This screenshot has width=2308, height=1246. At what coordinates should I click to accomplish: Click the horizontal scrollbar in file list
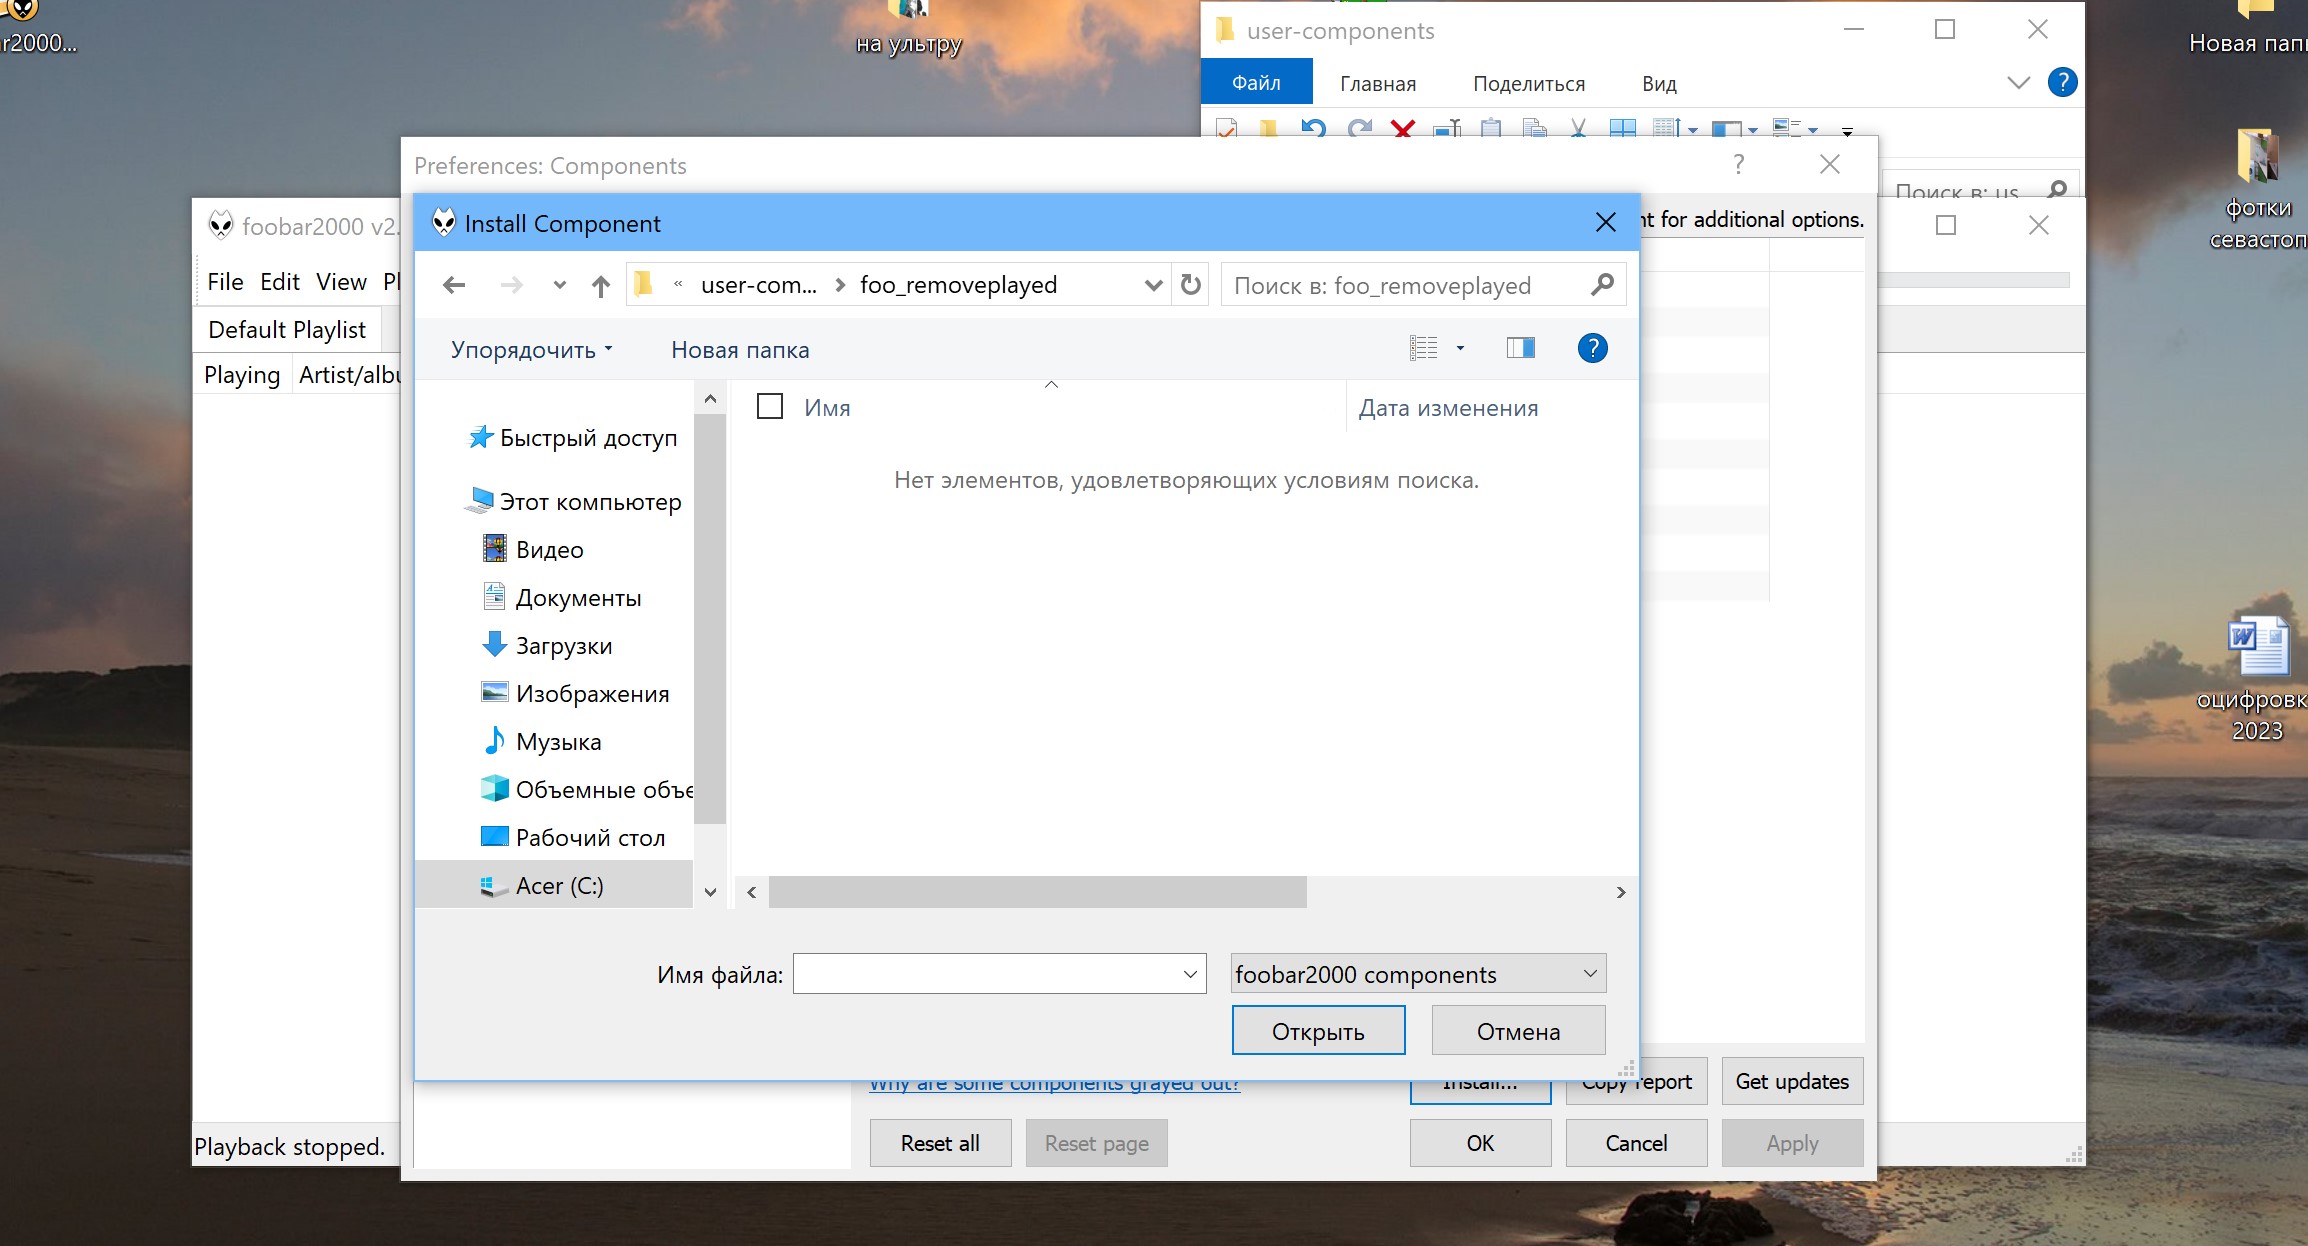point(1037,892)
